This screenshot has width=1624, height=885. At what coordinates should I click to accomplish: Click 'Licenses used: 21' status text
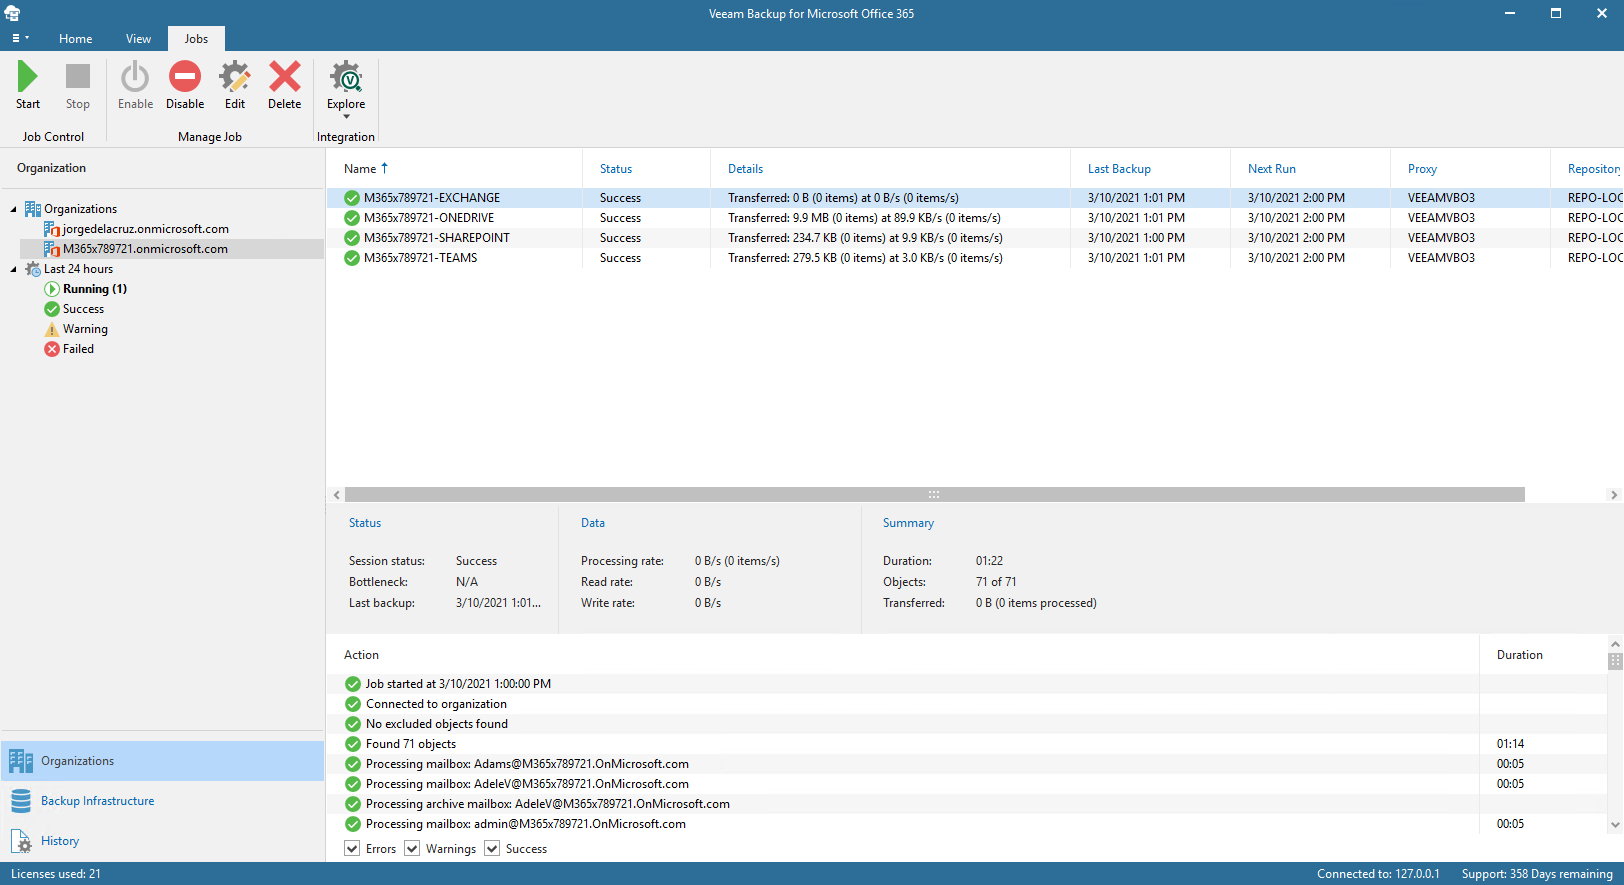pyautogui.click(x=56, y=874)
